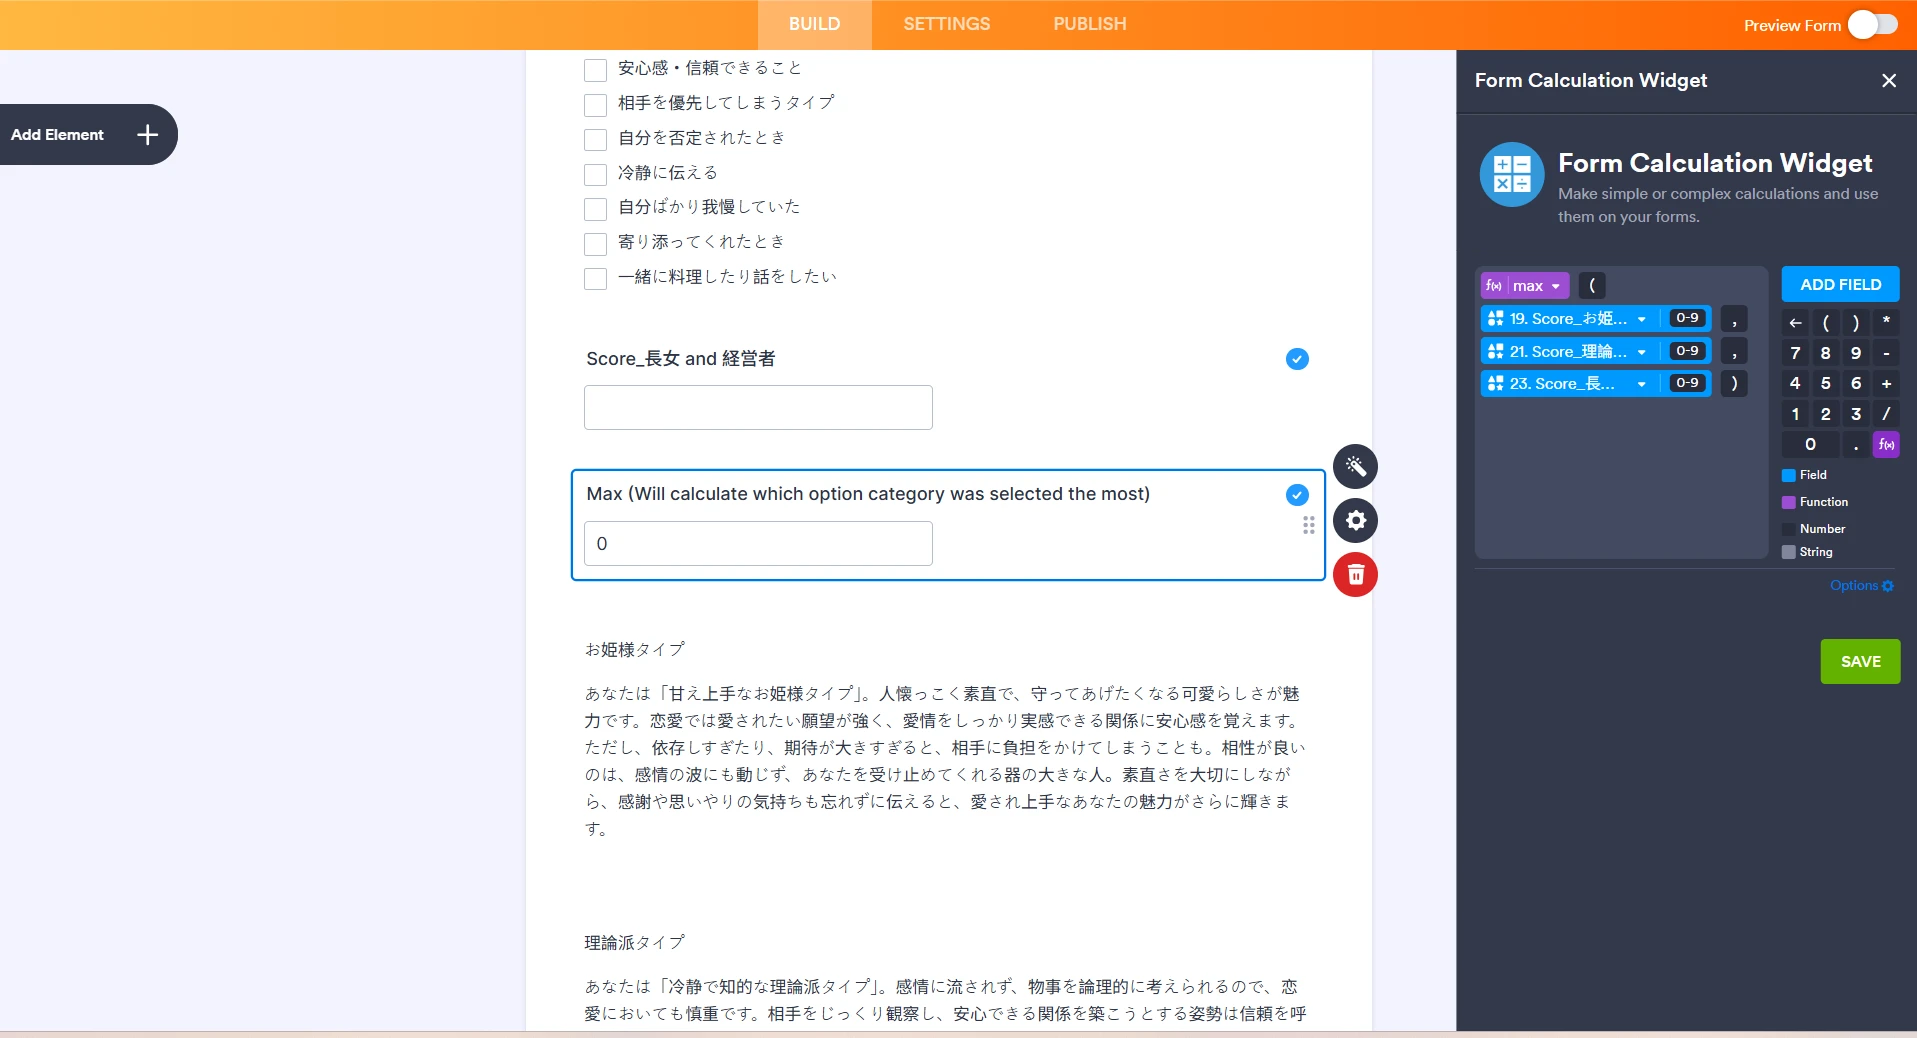
Task: Click the purple f(x) key on the keypad
Action: [1885, 444]
